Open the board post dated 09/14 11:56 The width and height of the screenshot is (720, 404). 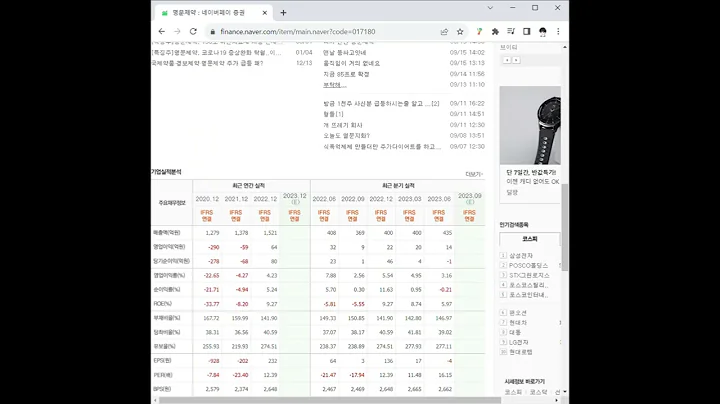[346, 74]
